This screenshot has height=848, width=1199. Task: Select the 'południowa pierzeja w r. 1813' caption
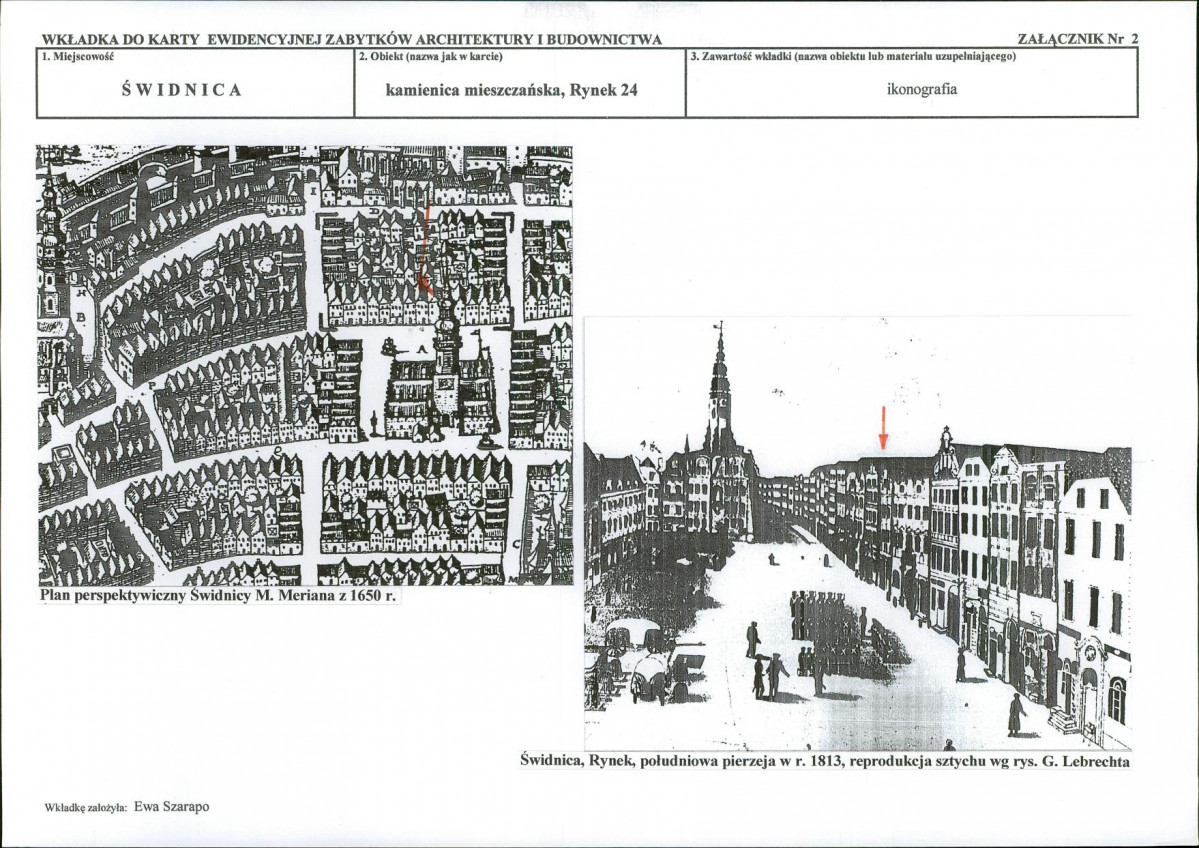point(825,761)
